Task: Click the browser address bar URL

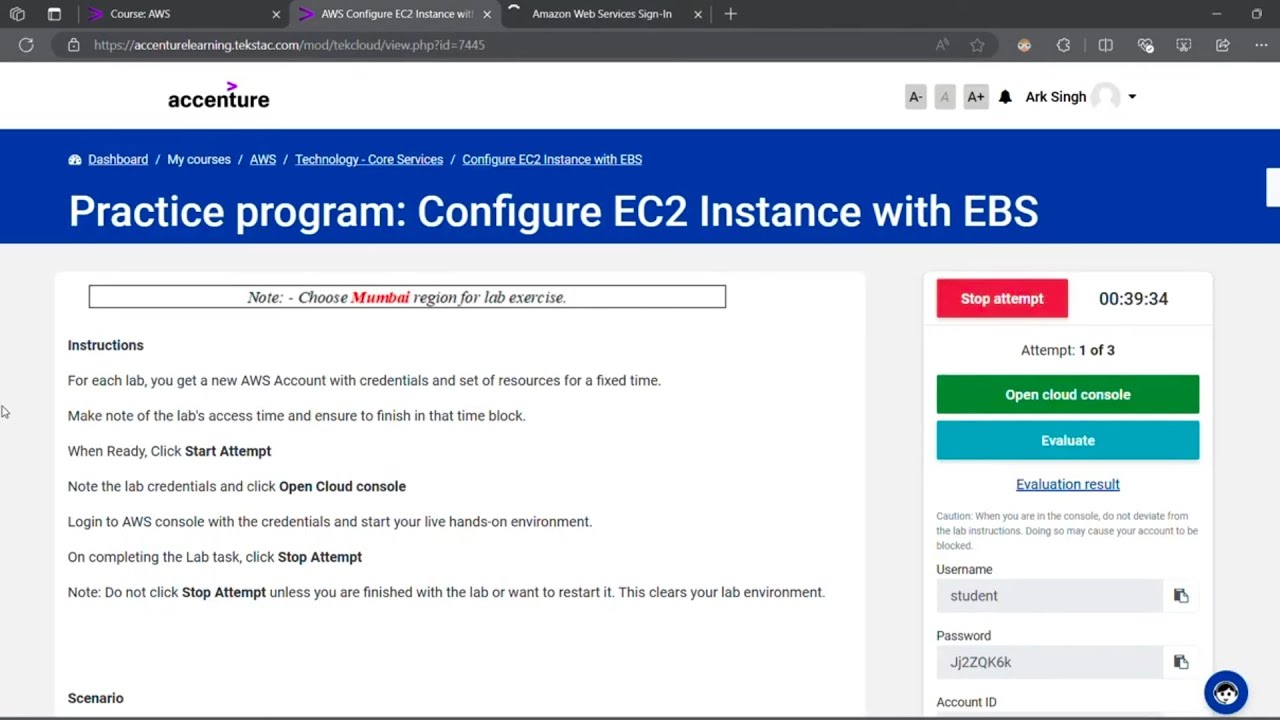Action: click(x=289, y=45)
